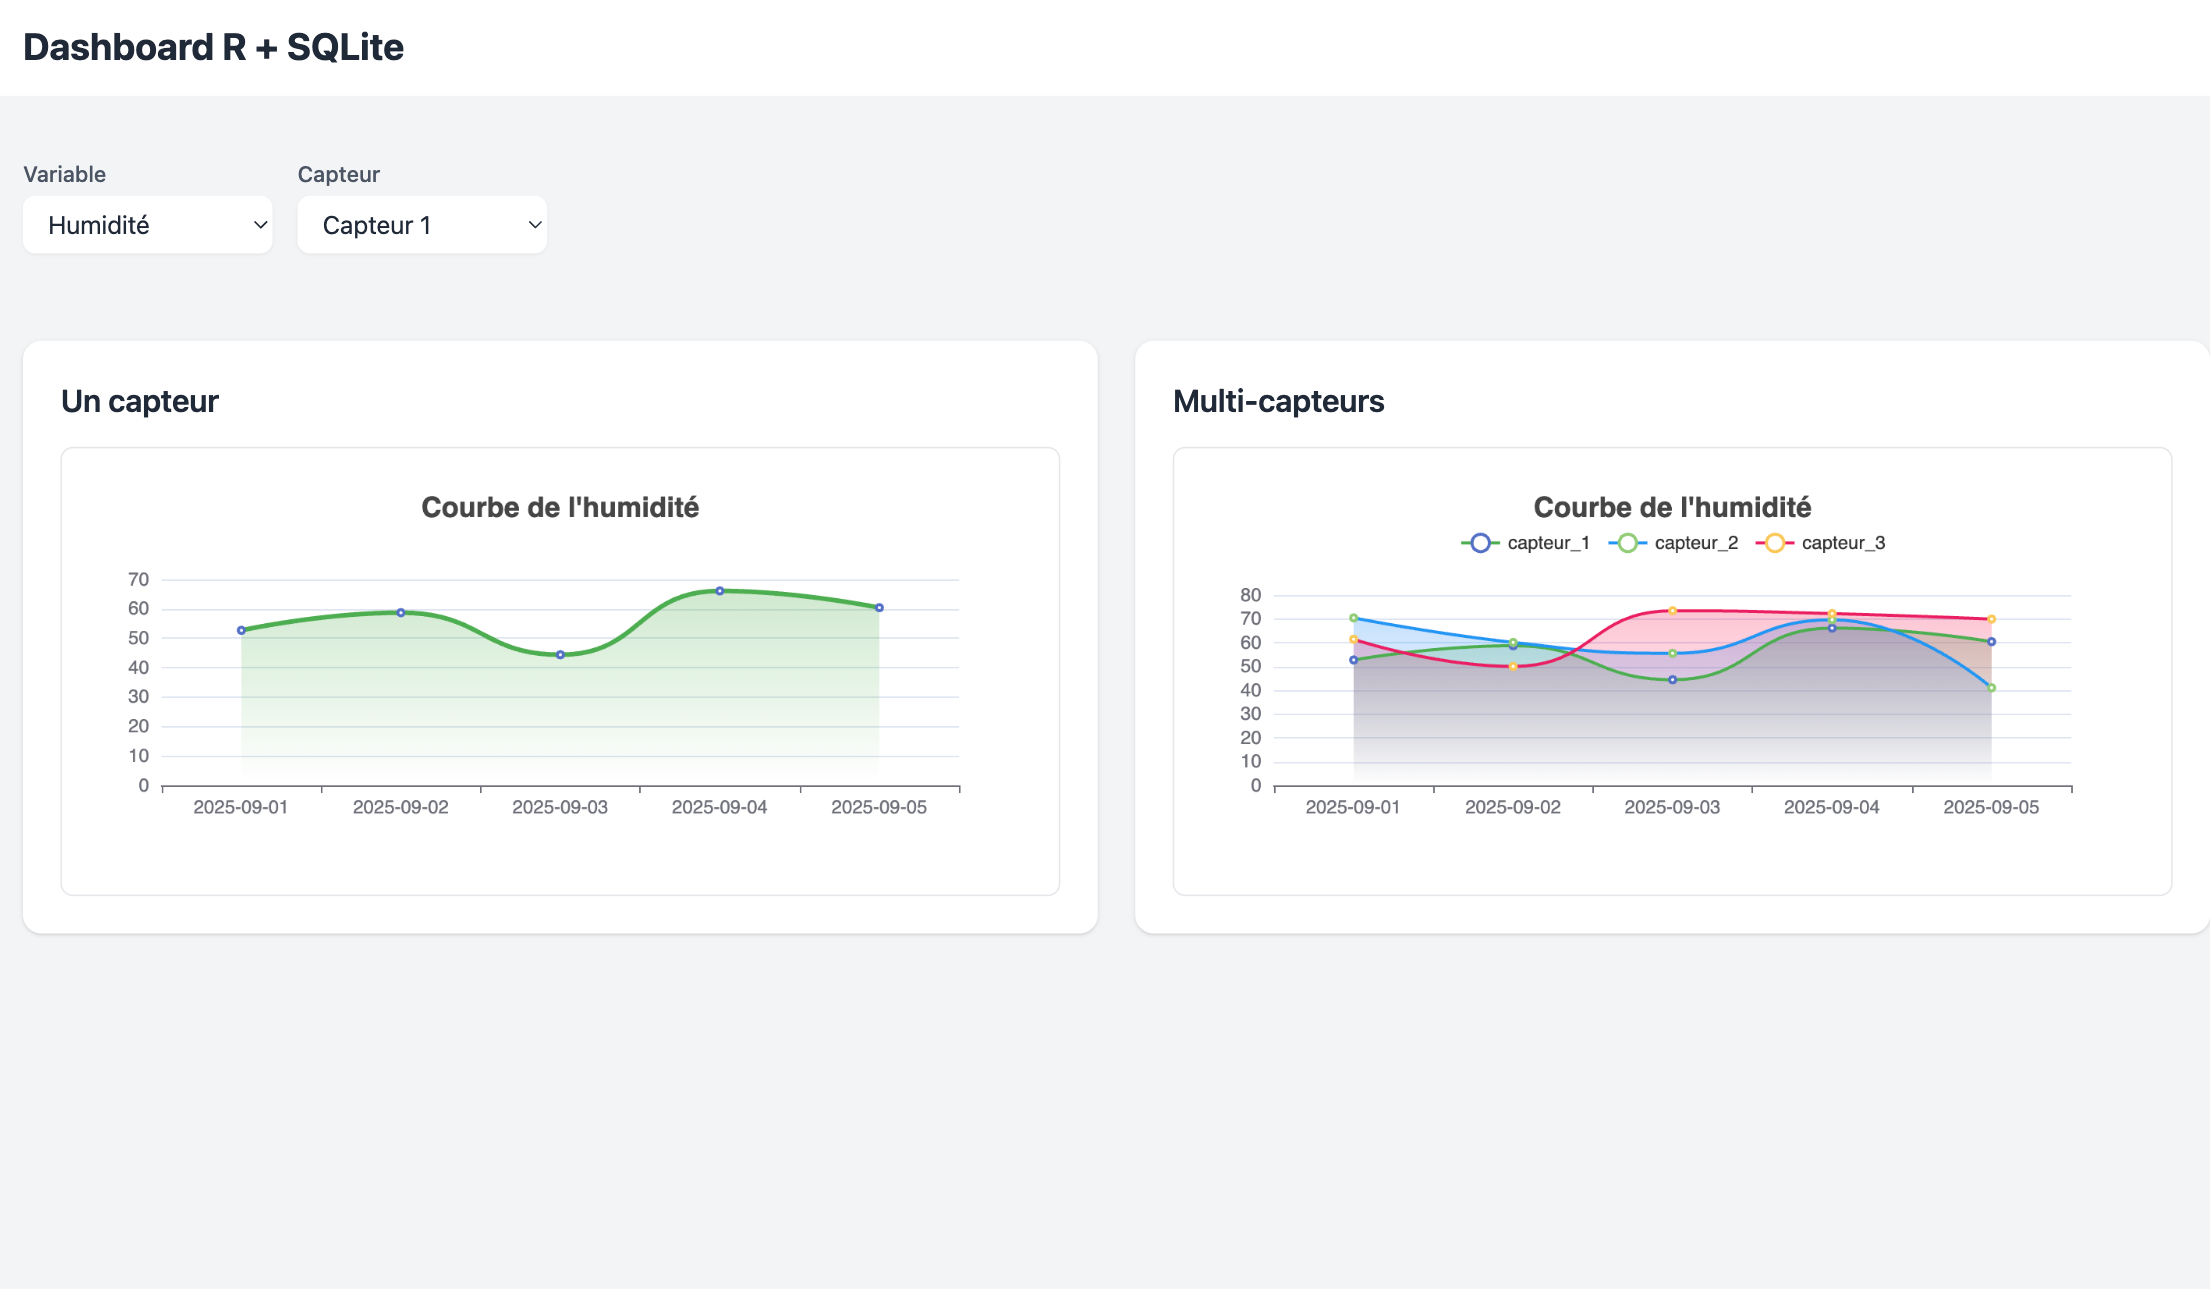Image resolution: width=2210 pixels, height=1289 pixels.
Task: Click capteur_2 lowest point at 2025-09-05 in Multi-capteurs
Action: [1991, 688]
